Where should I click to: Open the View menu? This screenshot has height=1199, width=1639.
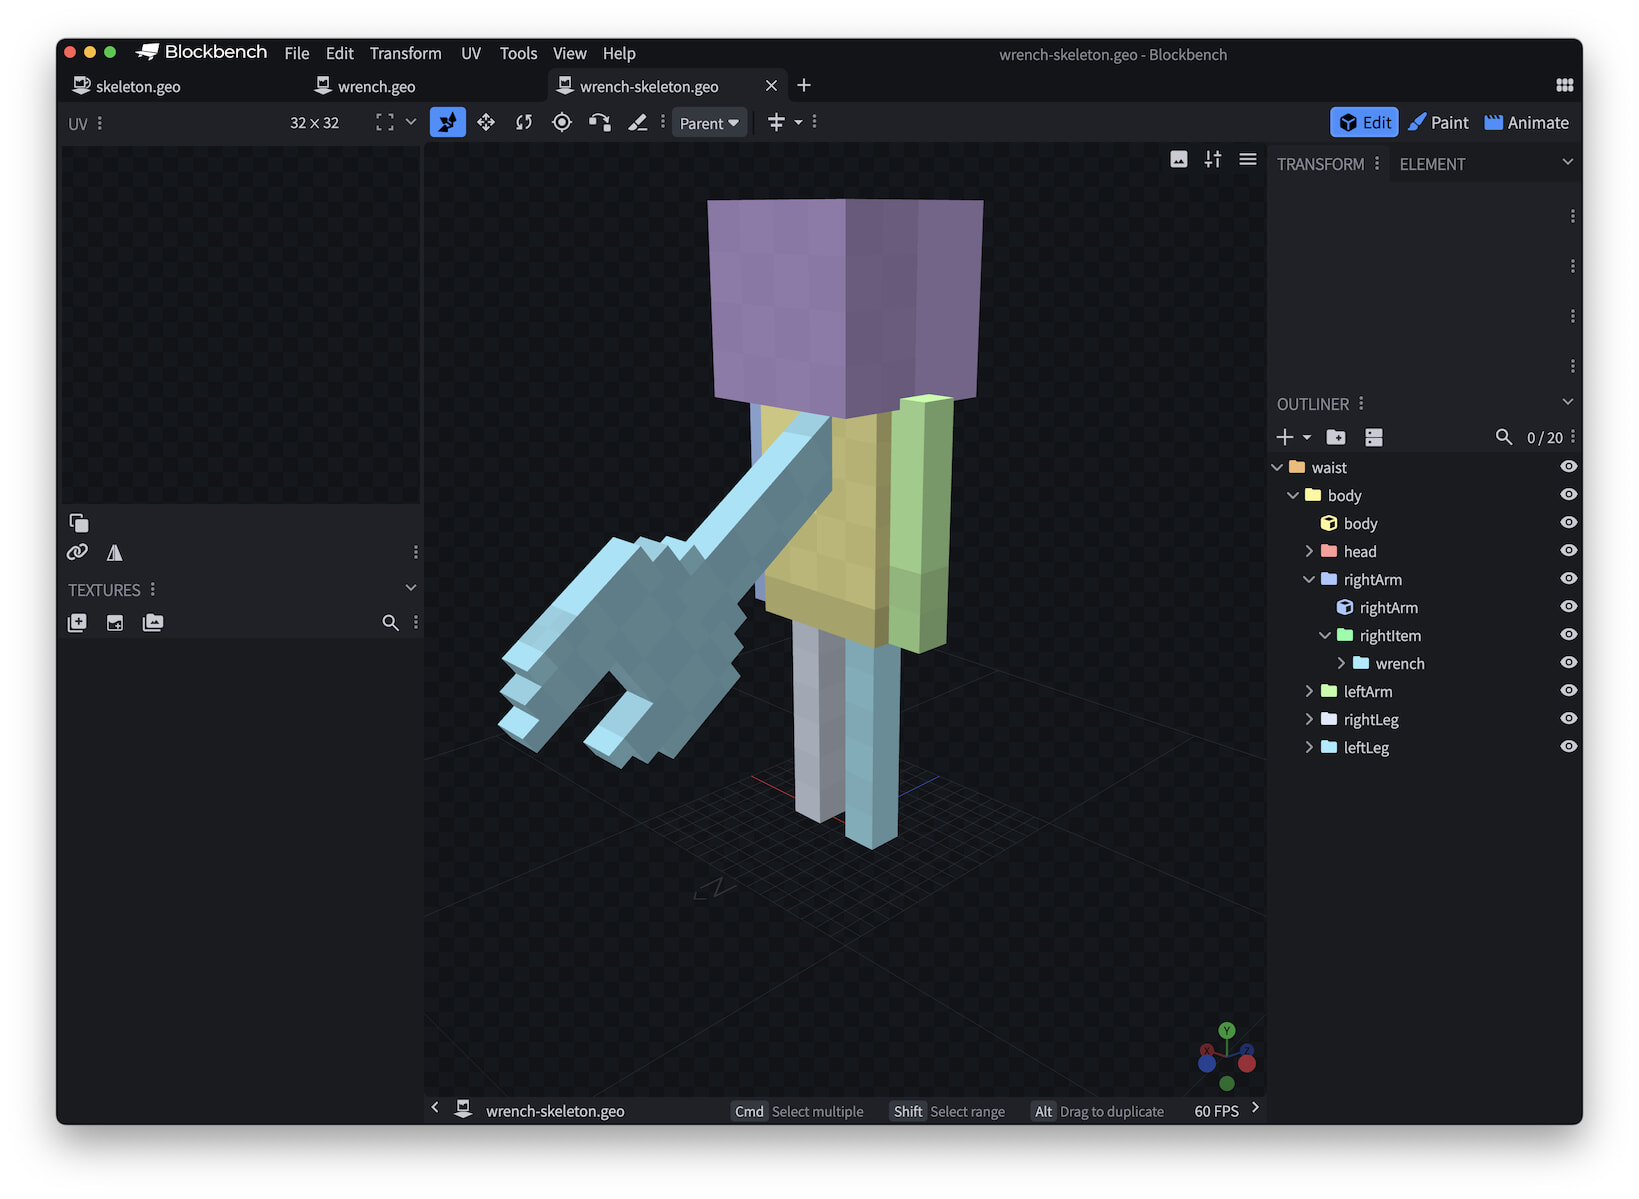click(x=569, y=53)
